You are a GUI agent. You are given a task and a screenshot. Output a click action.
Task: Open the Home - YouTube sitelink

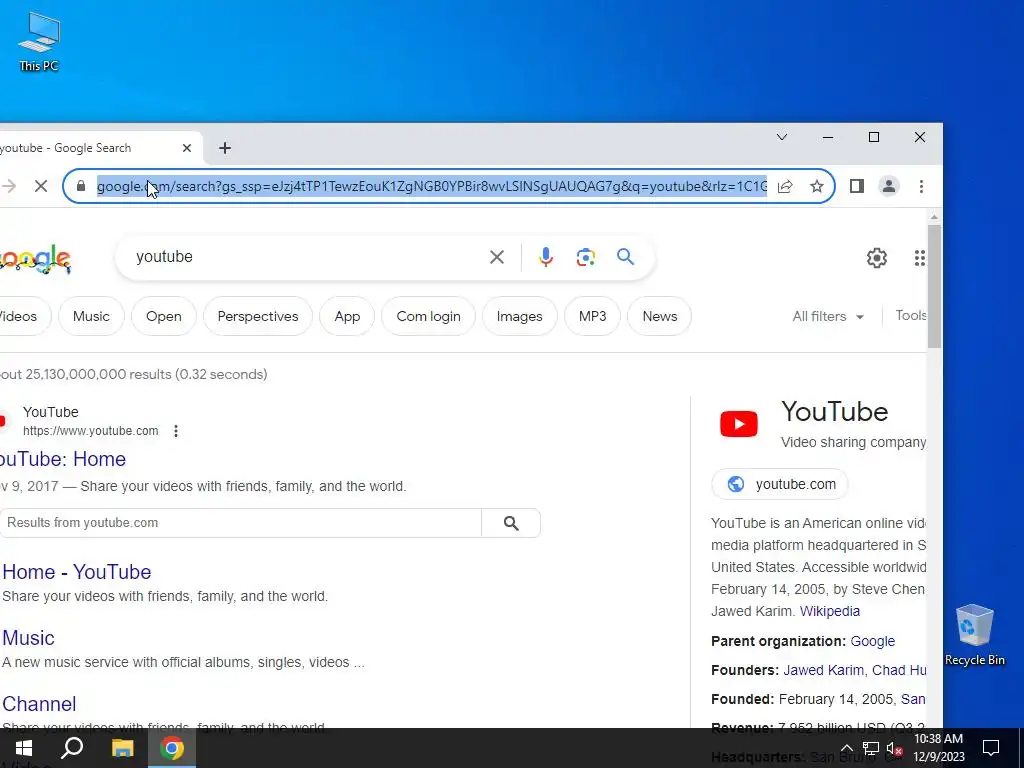77,572
